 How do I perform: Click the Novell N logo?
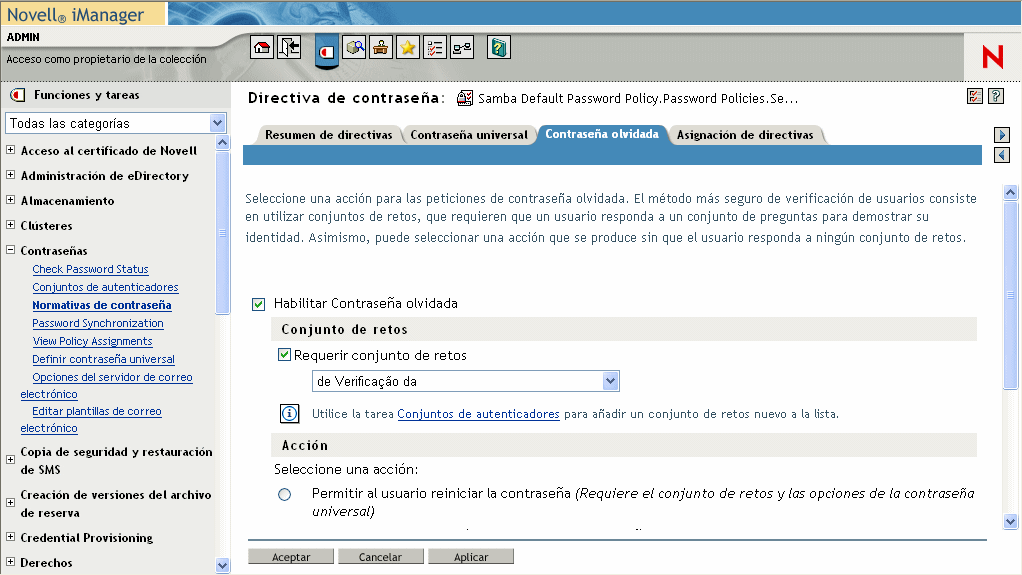(x=993, y=57)
